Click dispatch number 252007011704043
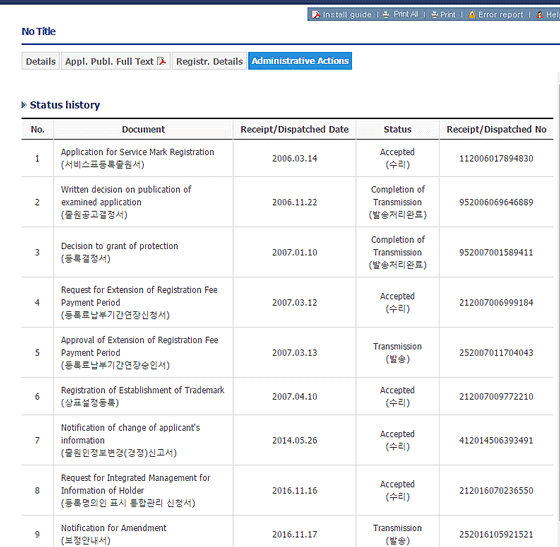The image size is (560, 547). (496, 353)
